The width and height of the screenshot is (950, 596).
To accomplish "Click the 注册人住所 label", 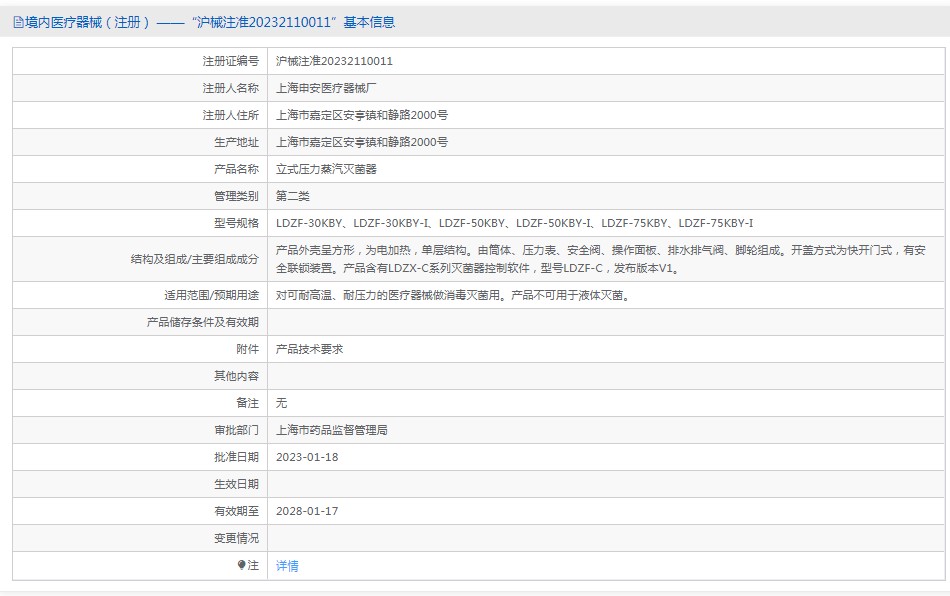I will (x=230, y=115).
